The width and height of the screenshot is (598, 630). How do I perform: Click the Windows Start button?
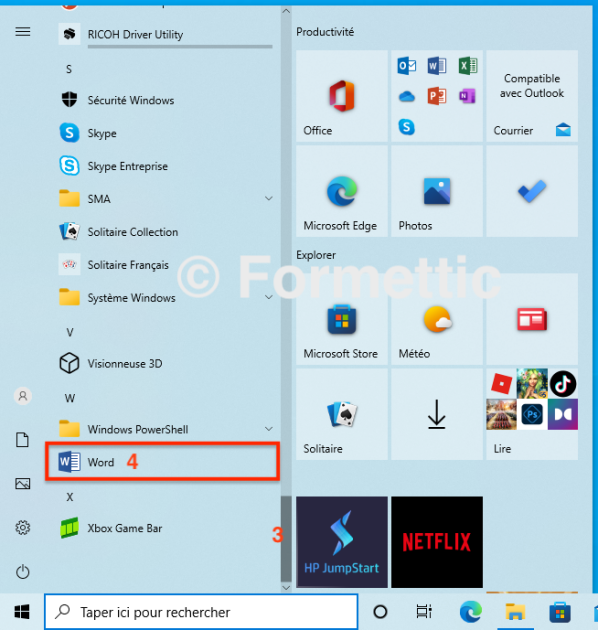coord(22,612)
